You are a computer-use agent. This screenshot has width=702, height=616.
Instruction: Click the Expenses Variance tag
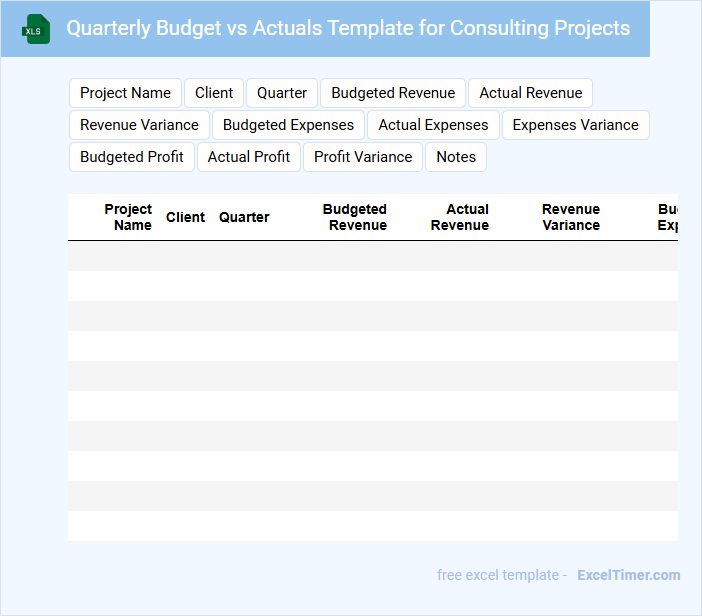tap(575, 125)
